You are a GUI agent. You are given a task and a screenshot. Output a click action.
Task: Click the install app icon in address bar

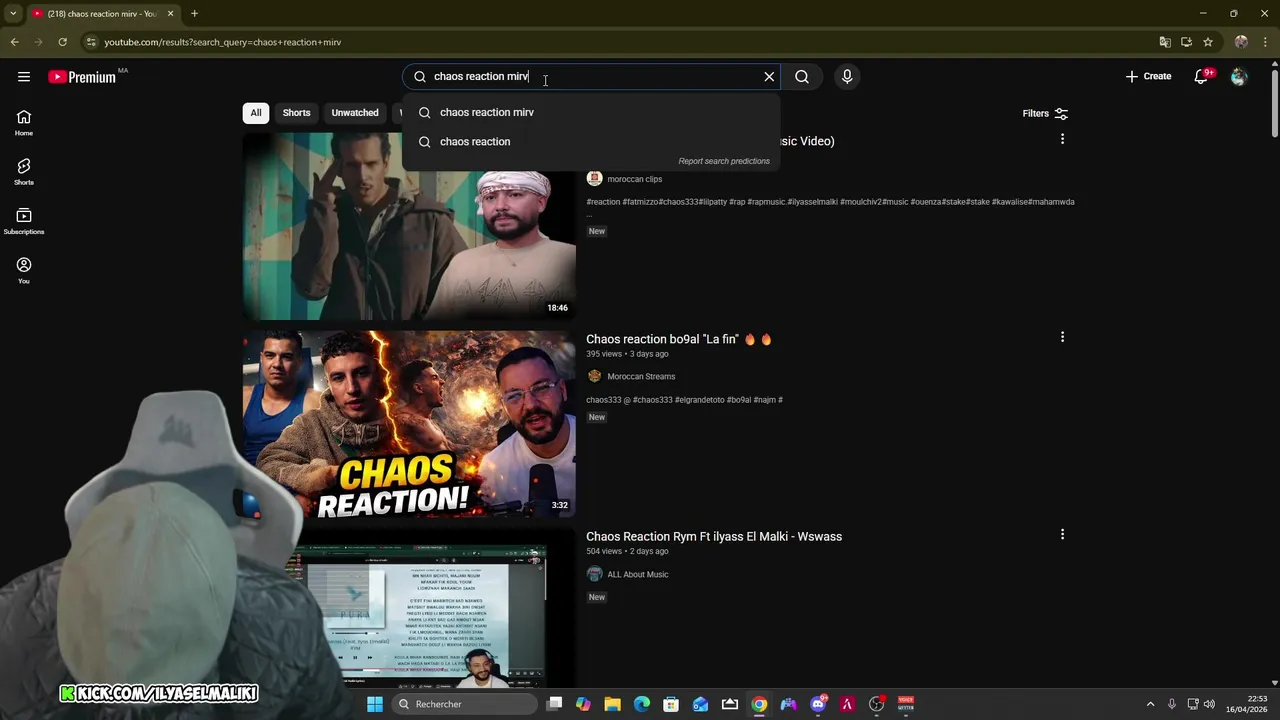pyautogui.click(x=1186, y=42)
